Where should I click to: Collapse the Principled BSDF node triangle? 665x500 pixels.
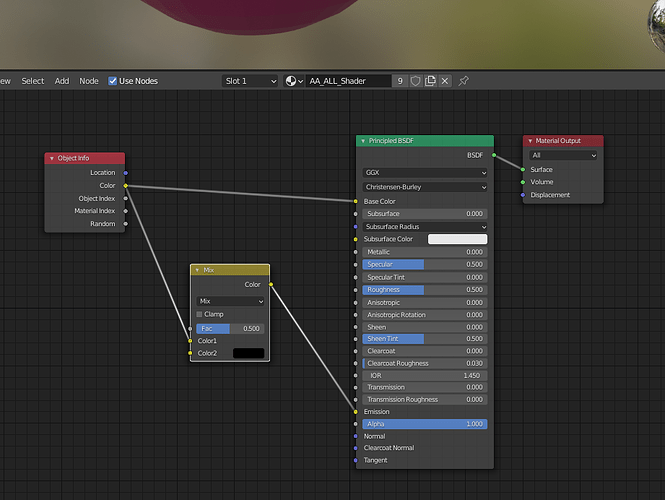click(363, 141)
